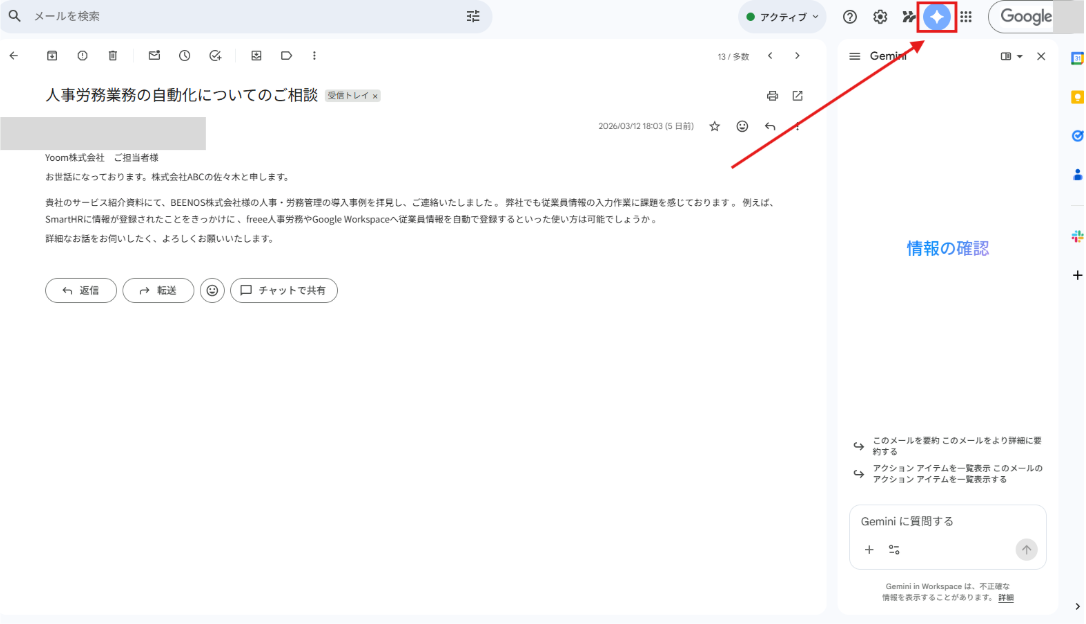Show search options filter in search bar
This screenshot has width=1086, height=624.
click(x=473, y=17)
